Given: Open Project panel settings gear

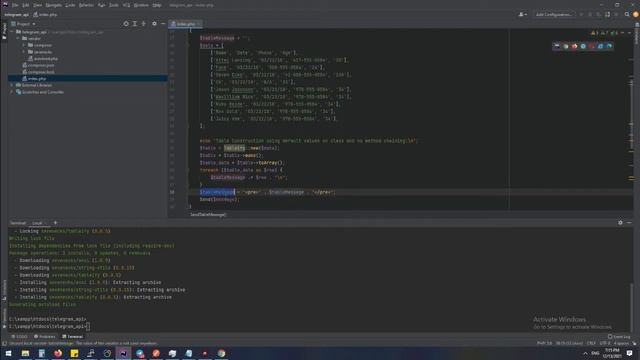Looking at the screenshot, I should click(154, 24).
